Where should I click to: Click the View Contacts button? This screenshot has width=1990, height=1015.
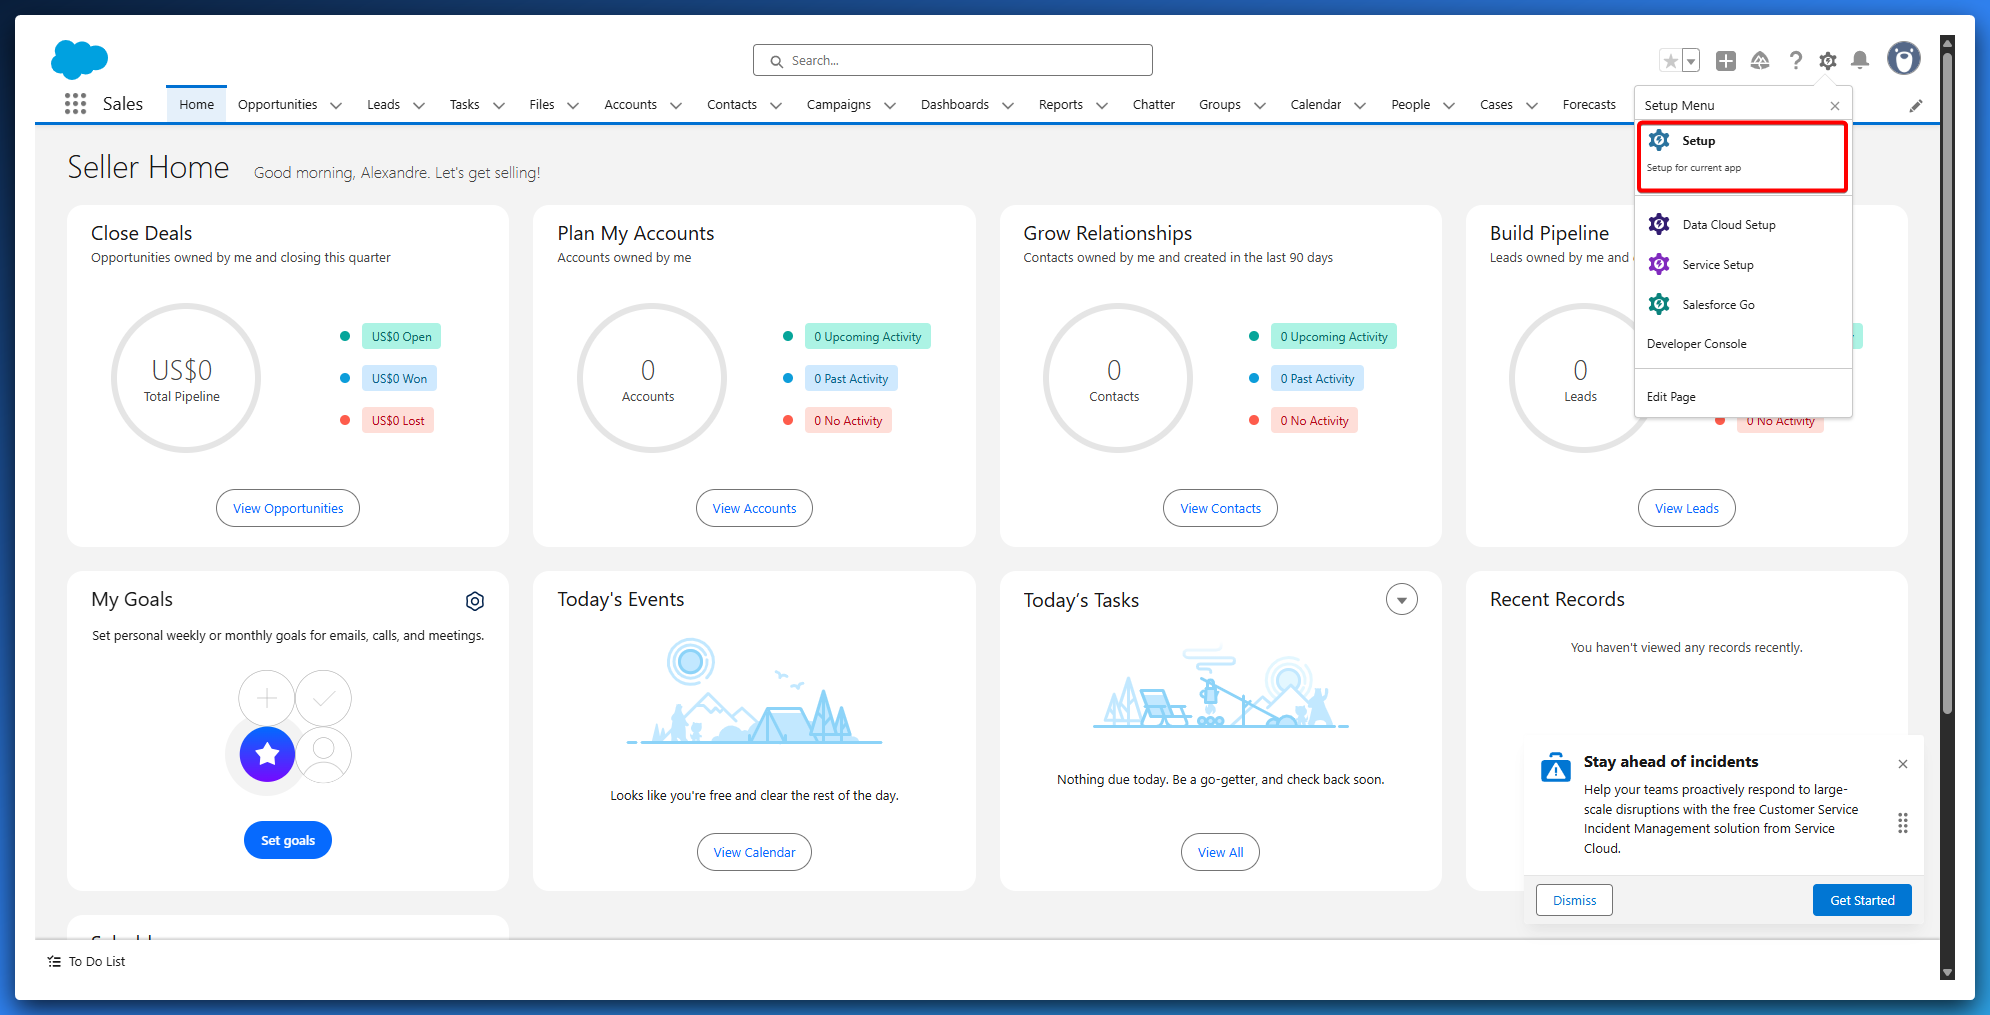(x=1220, y=508)
